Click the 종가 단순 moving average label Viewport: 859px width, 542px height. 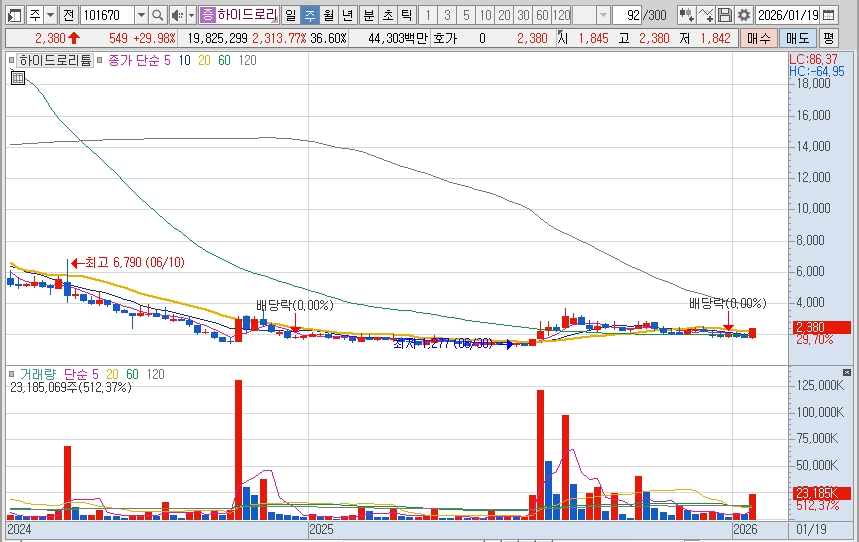[135, 60]
